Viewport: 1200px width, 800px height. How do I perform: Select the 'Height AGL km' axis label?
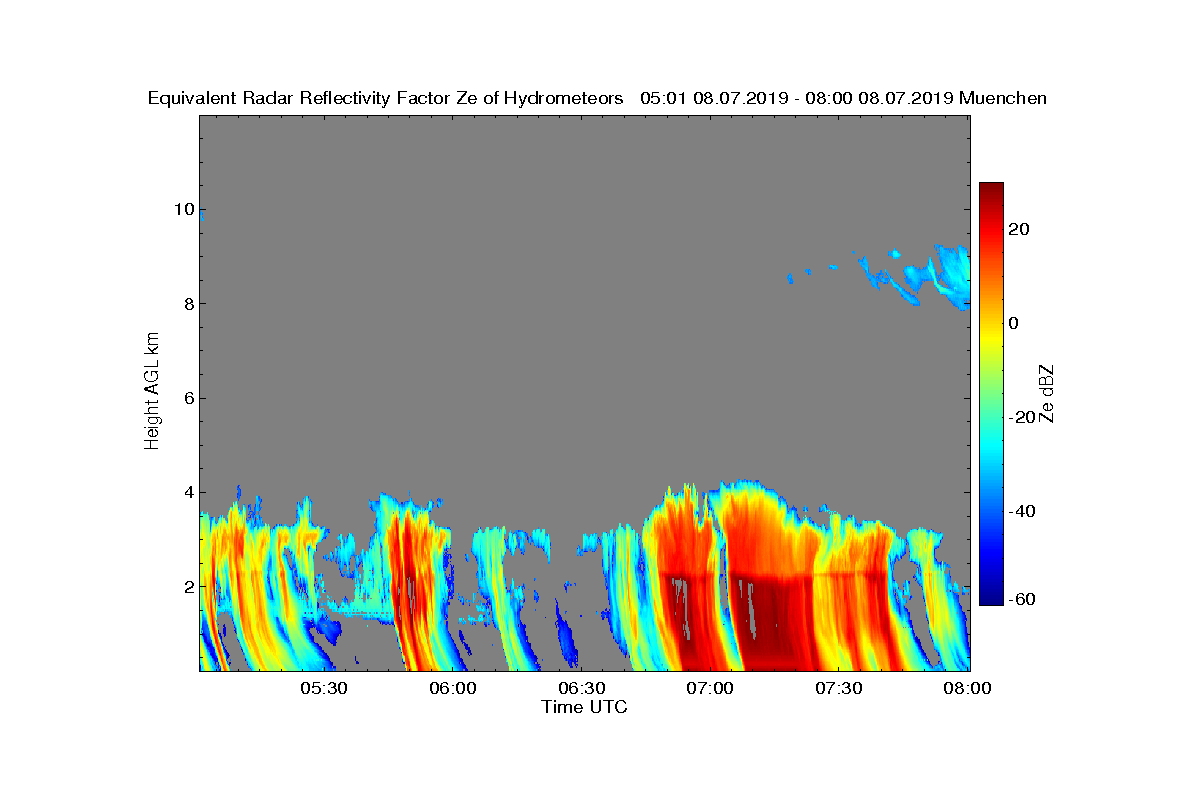click(152, 391)
